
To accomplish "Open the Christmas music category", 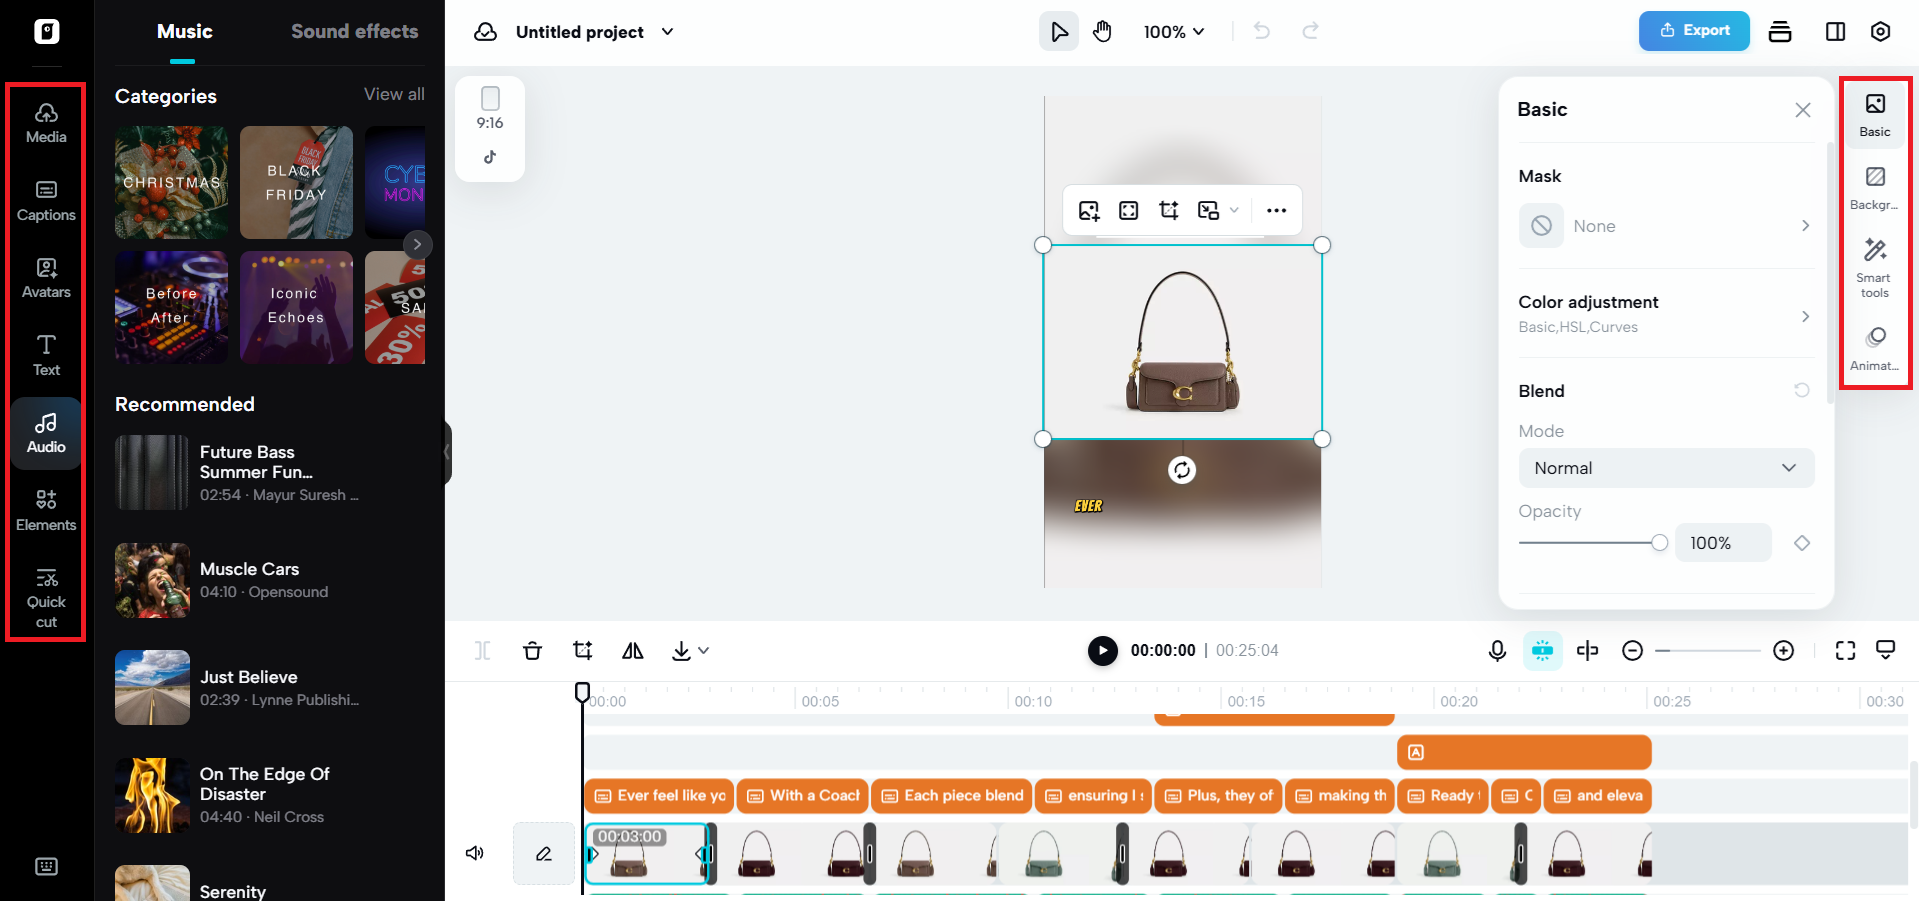I will tap(171, 182).
